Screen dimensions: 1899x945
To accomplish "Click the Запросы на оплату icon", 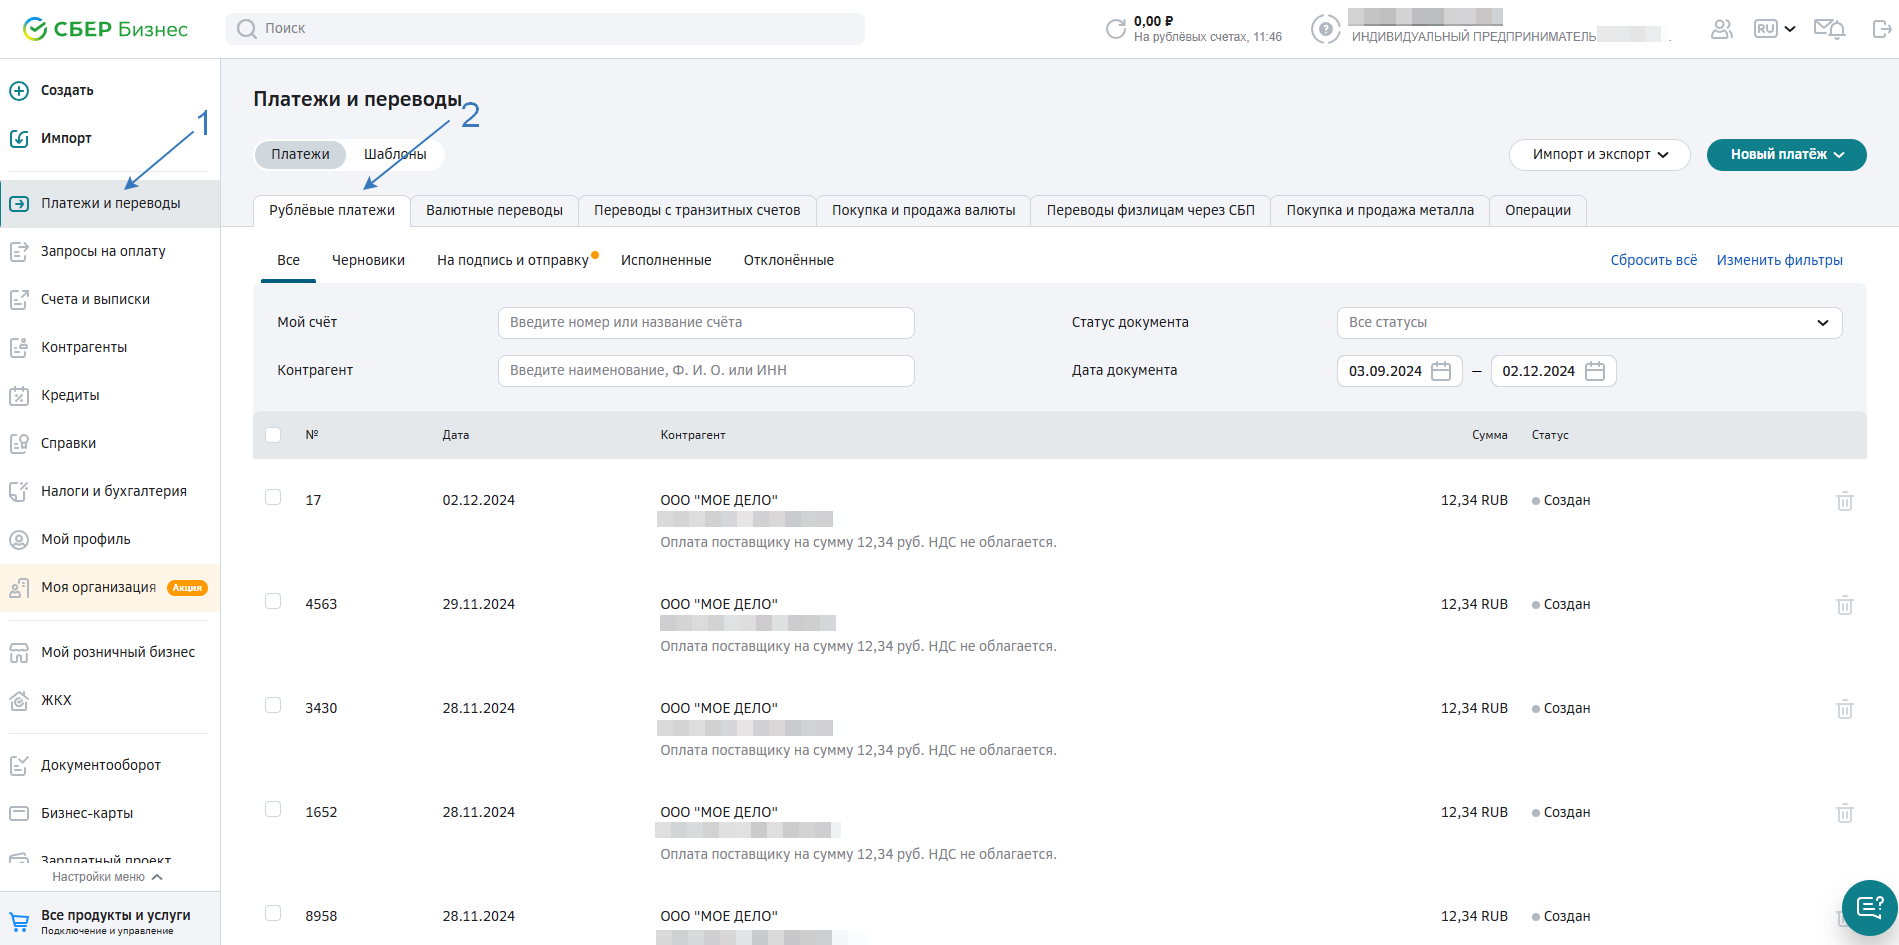I will (19, 252).
